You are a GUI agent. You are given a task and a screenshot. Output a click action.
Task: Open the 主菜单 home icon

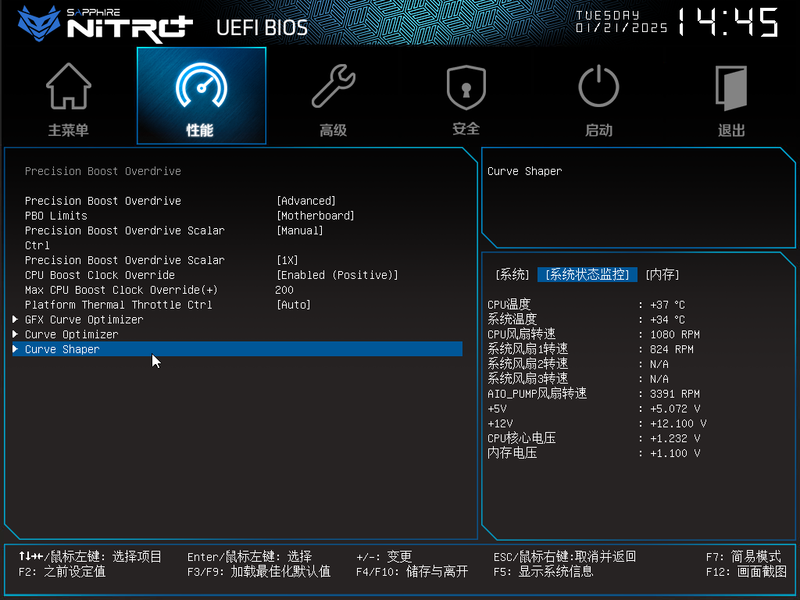coord(68,86)
